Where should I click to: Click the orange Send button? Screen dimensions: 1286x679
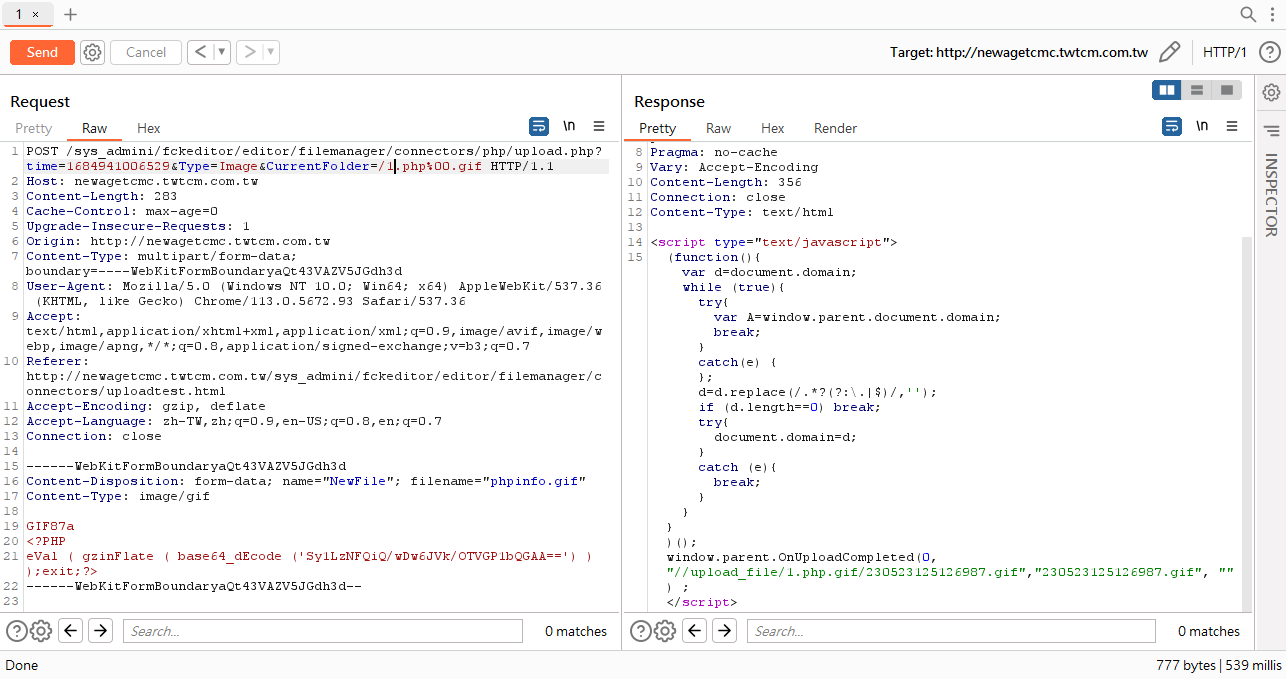pos(42,52)
